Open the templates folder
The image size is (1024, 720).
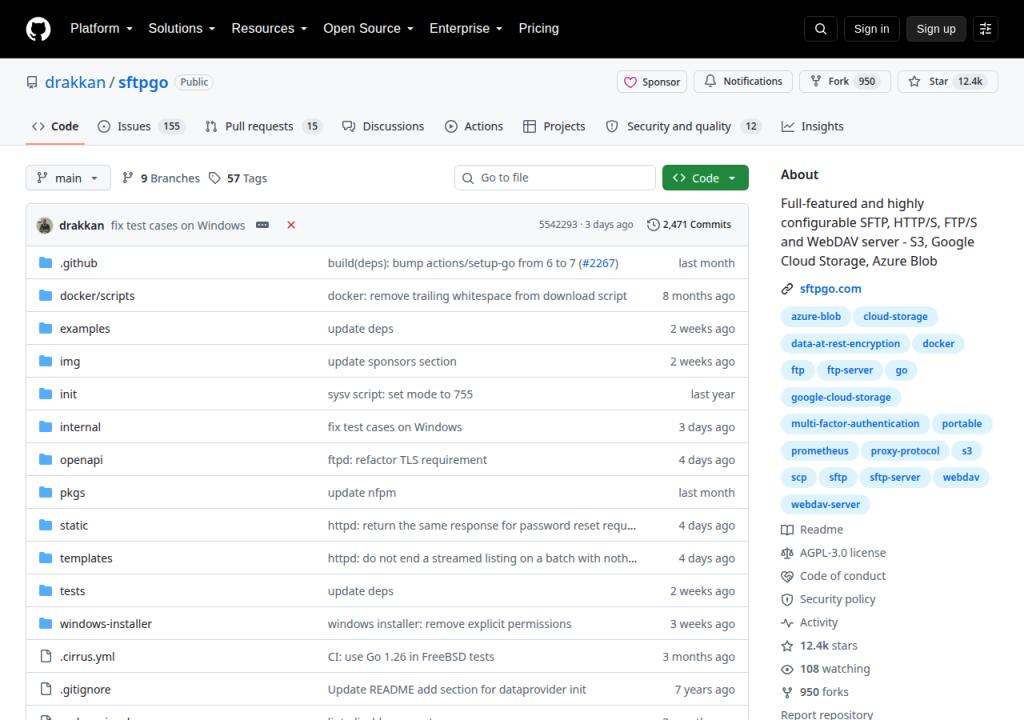tap(86, 558)
